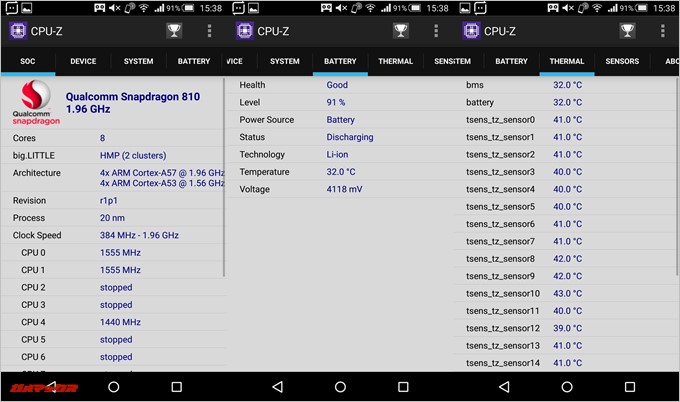
Task: Tap the trophy icon on the Battery screen
Action: tap(401, 31)
